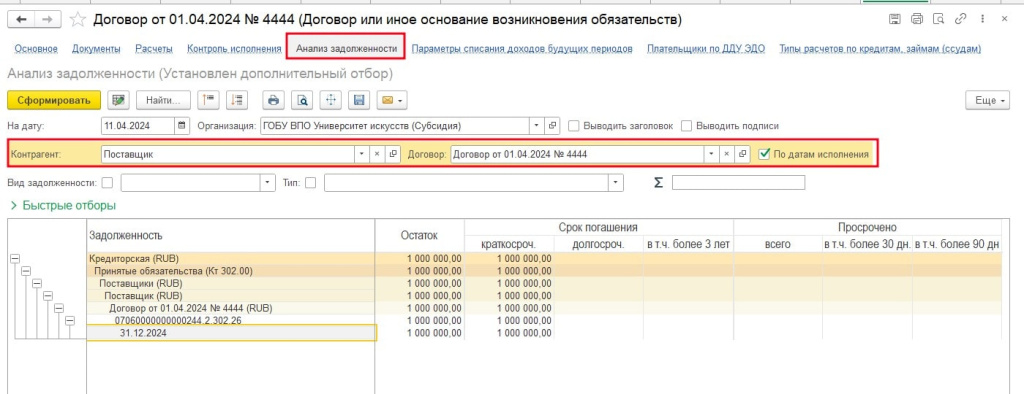Click the Найти... button
The width and height of the screenshot is (1024, 394).
click(163, 100)
